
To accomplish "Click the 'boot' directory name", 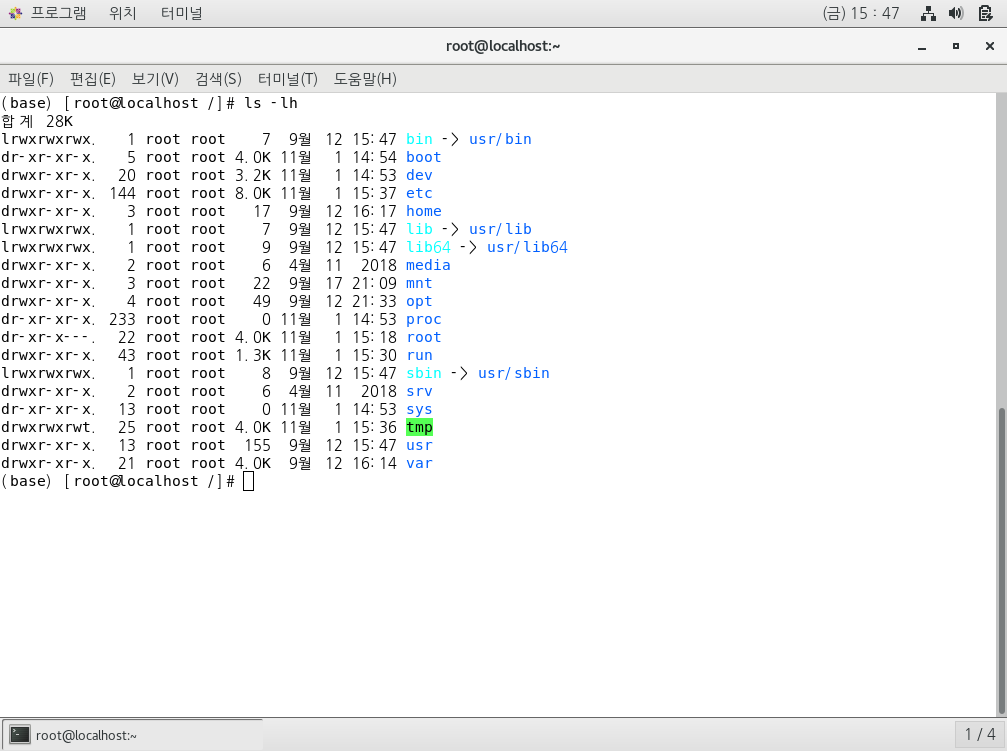I will coord(424,157).
